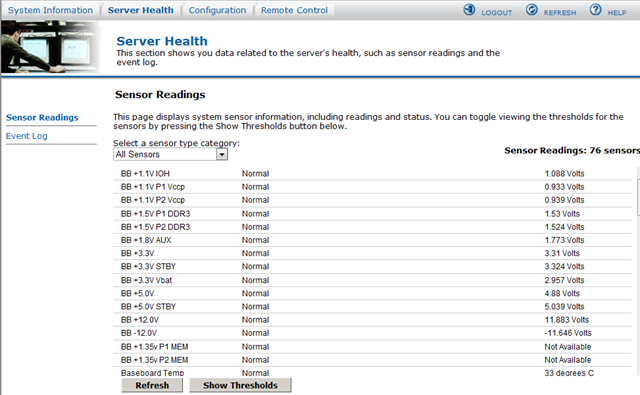Click the Logout icon
The image size is (640, 395).
tap(469, 9)
